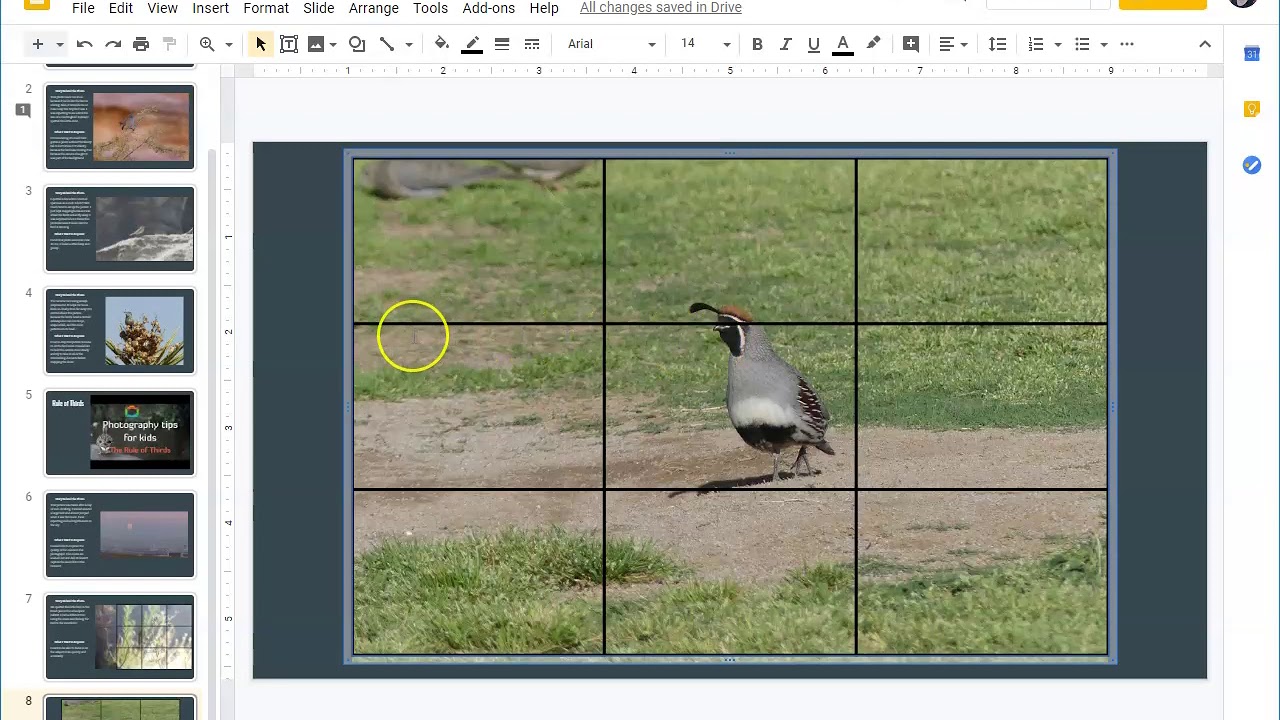Undo the last action
Screen dimensions: 1280x720
85,44
